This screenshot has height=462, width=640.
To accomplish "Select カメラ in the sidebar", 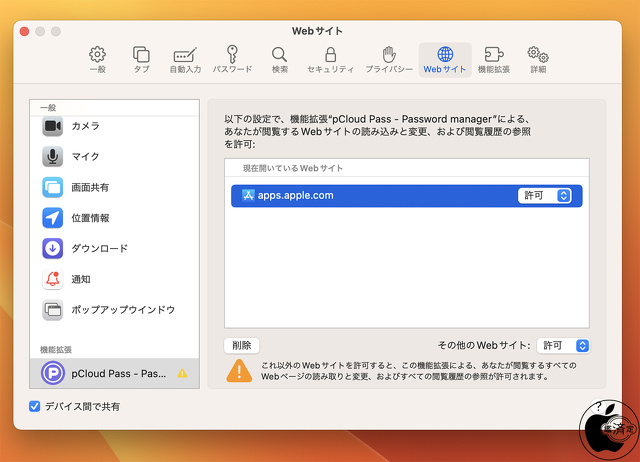I will (x=114, y=126).
